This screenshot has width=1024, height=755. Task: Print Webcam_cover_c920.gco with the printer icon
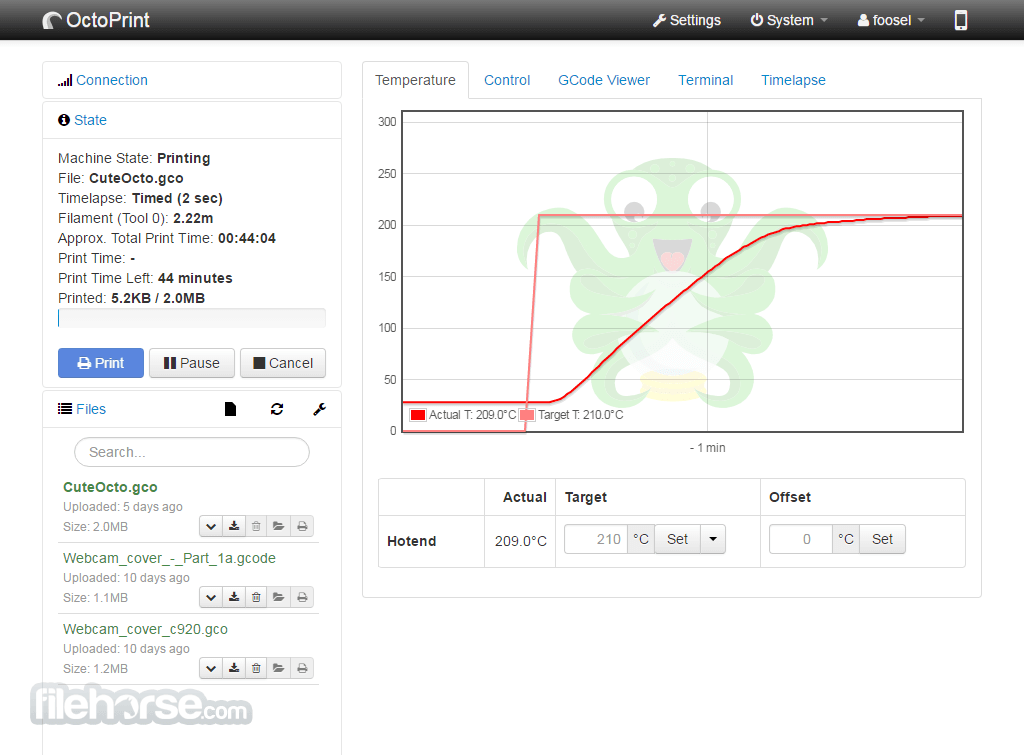pos(302,668)
